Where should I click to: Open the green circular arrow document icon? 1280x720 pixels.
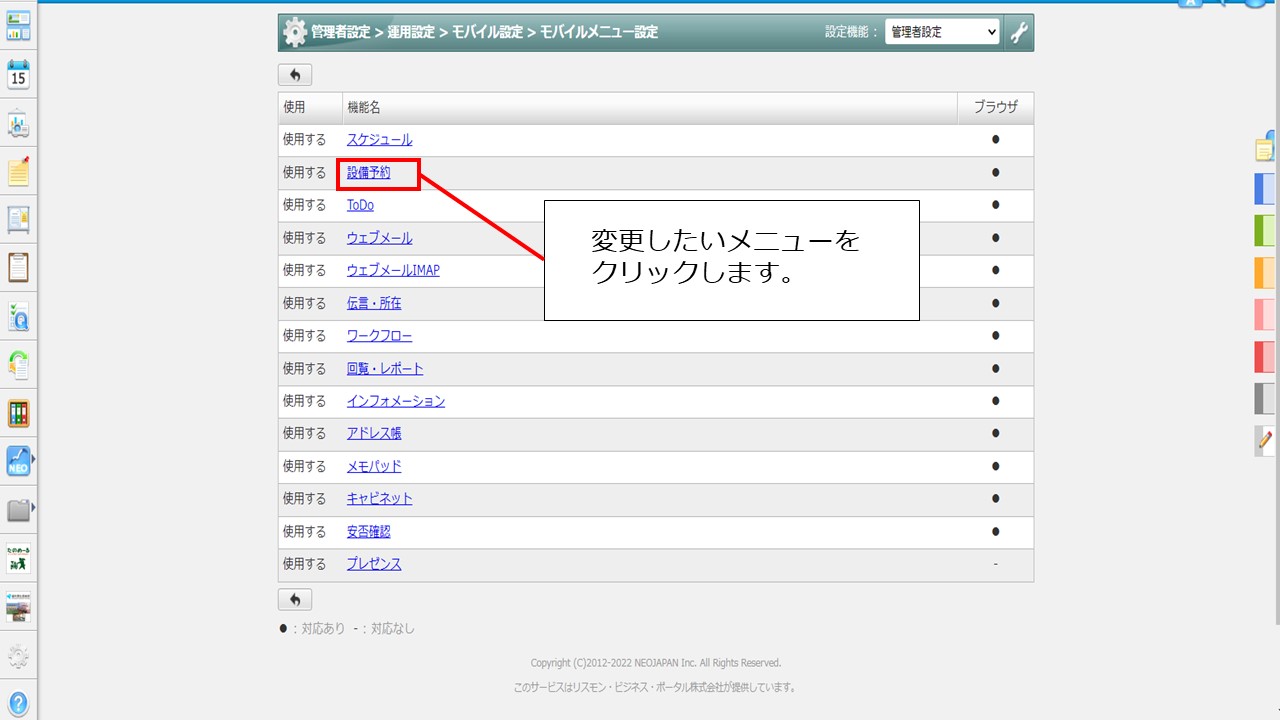(x=18, y=365)
